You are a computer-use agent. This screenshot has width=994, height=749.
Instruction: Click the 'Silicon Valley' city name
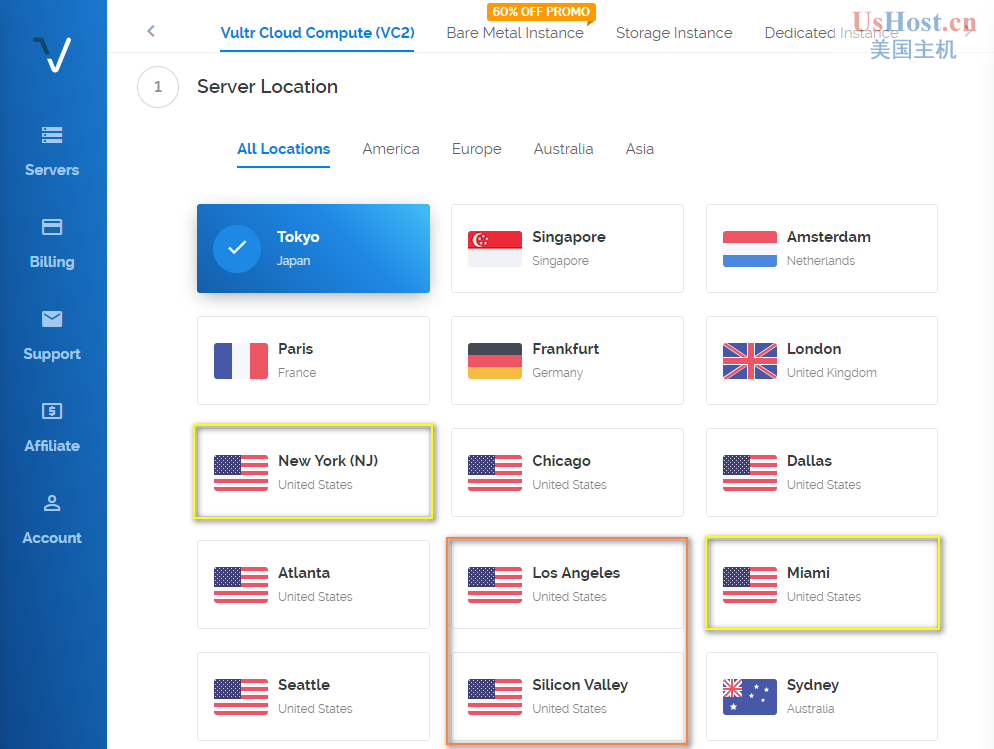pos(580,685)
